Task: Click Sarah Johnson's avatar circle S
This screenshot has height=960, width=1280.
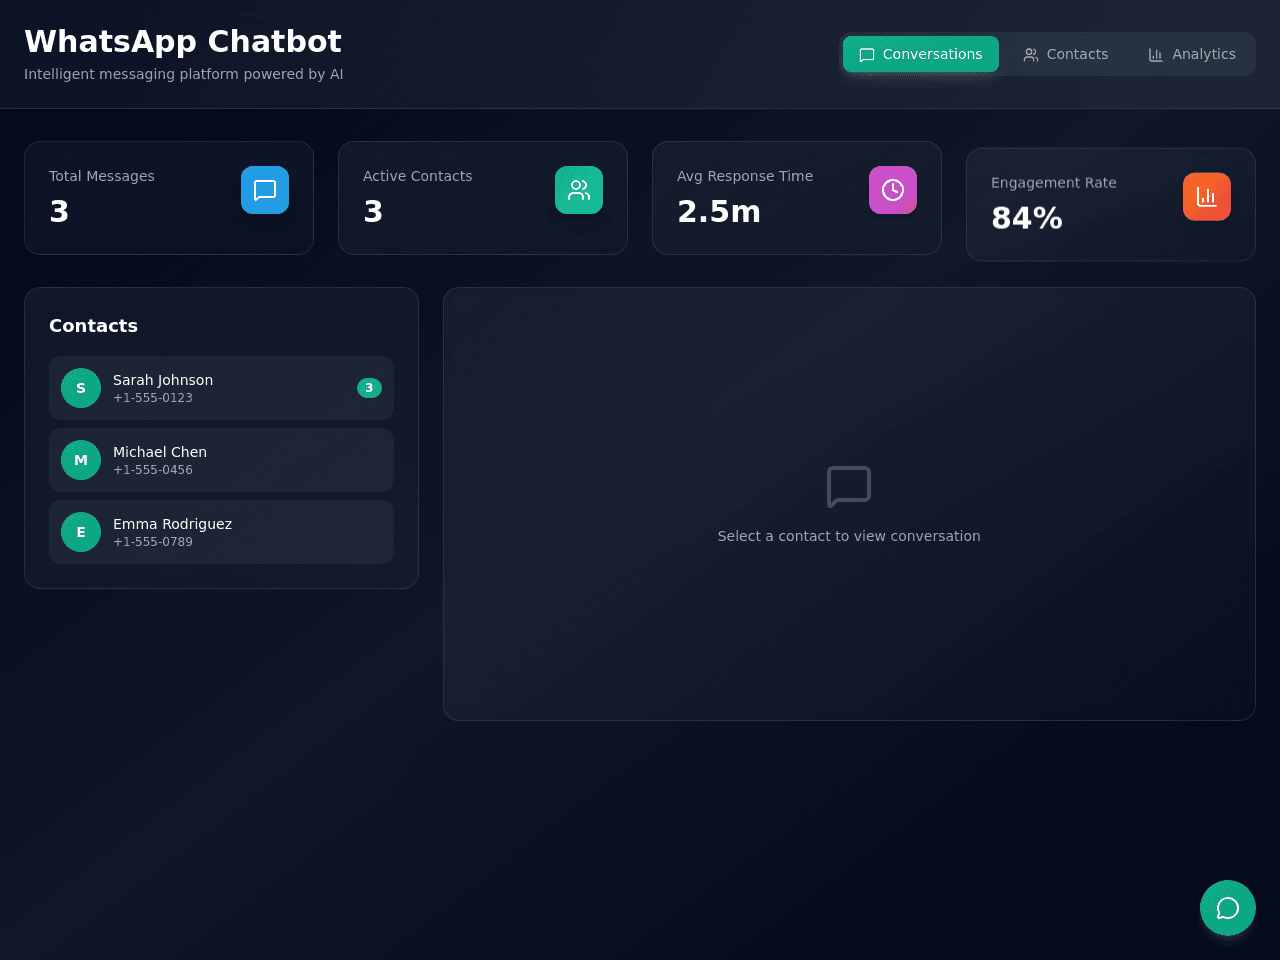Action: pyautogui.click(x=81, y=388)
